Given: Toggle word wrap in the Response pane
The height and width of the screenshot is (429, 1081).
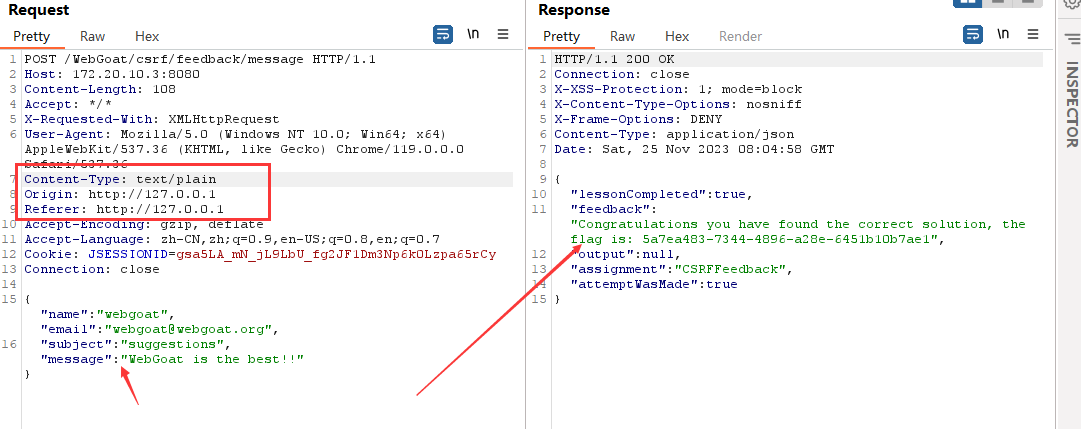Looking at the screenshot, I should tap(973, 34).
